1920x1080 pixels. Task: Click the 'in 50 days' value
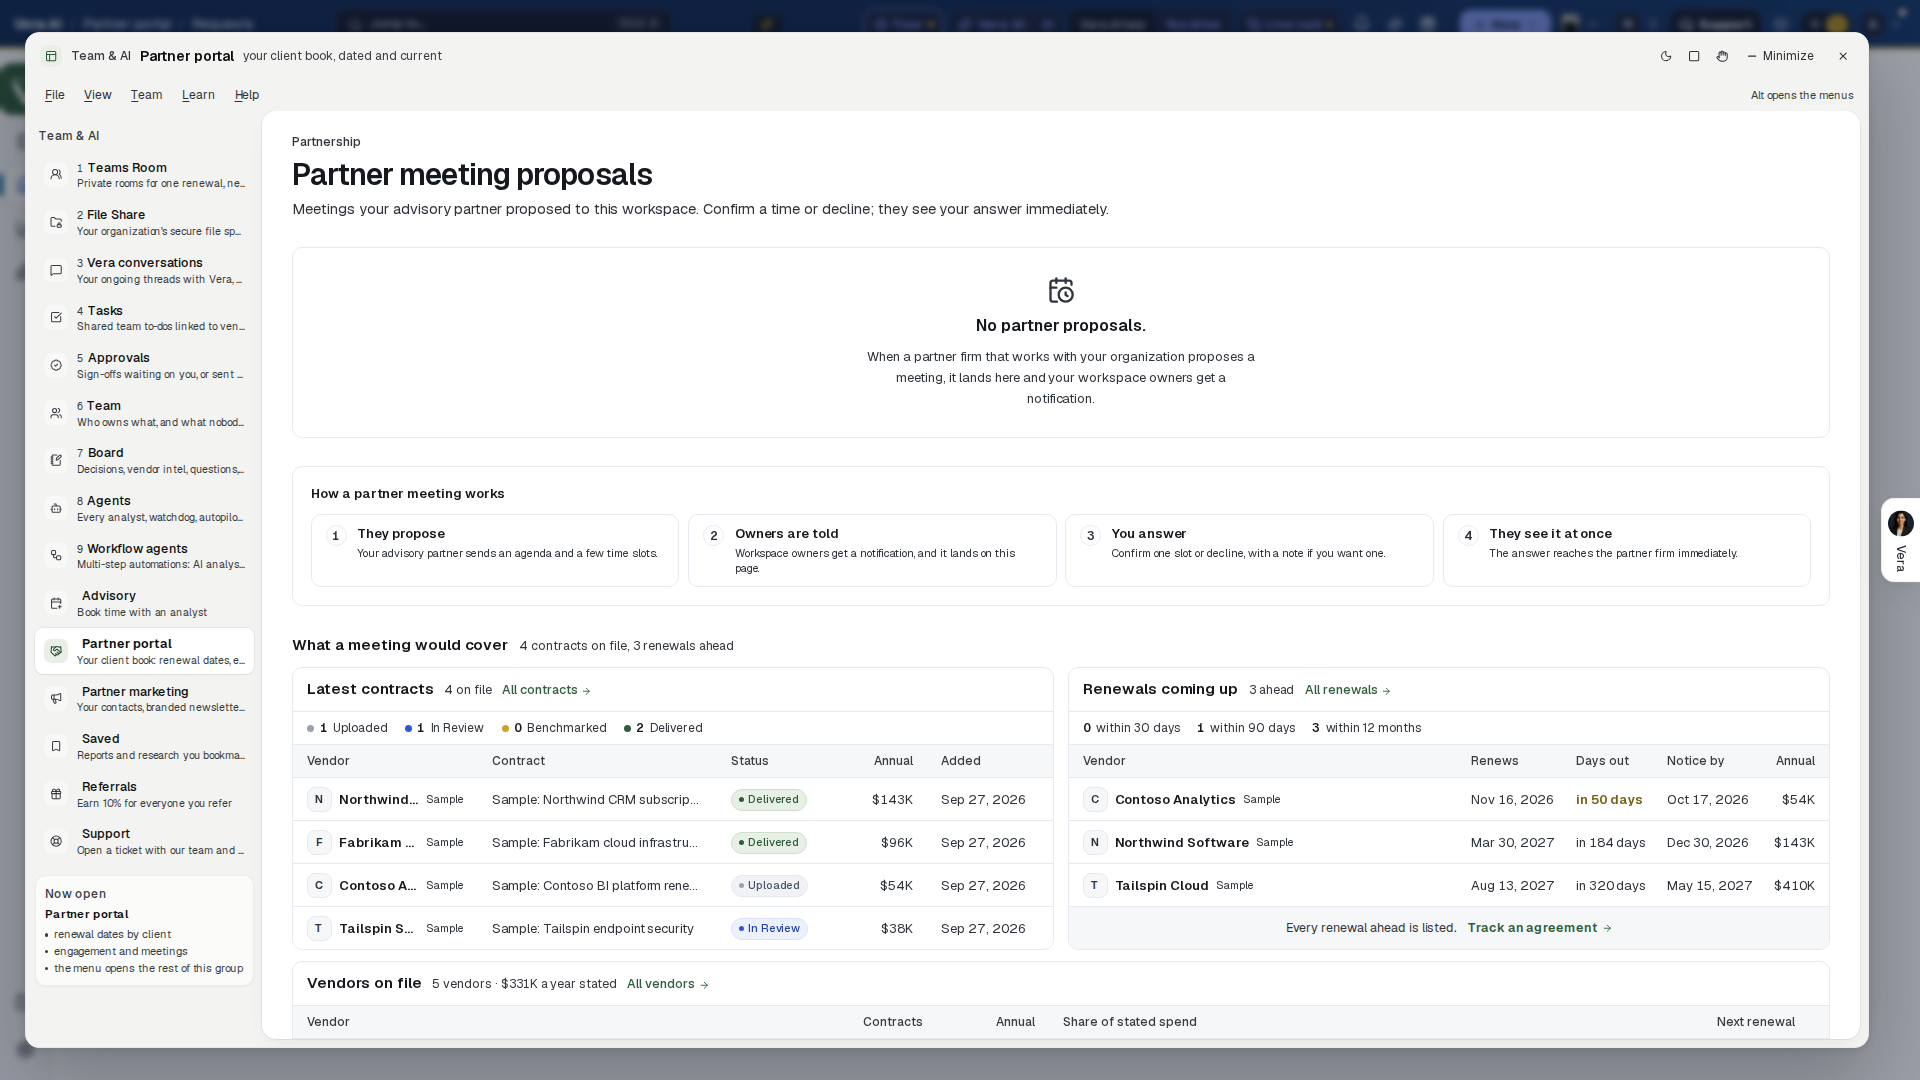click(x=1608, y=800)
